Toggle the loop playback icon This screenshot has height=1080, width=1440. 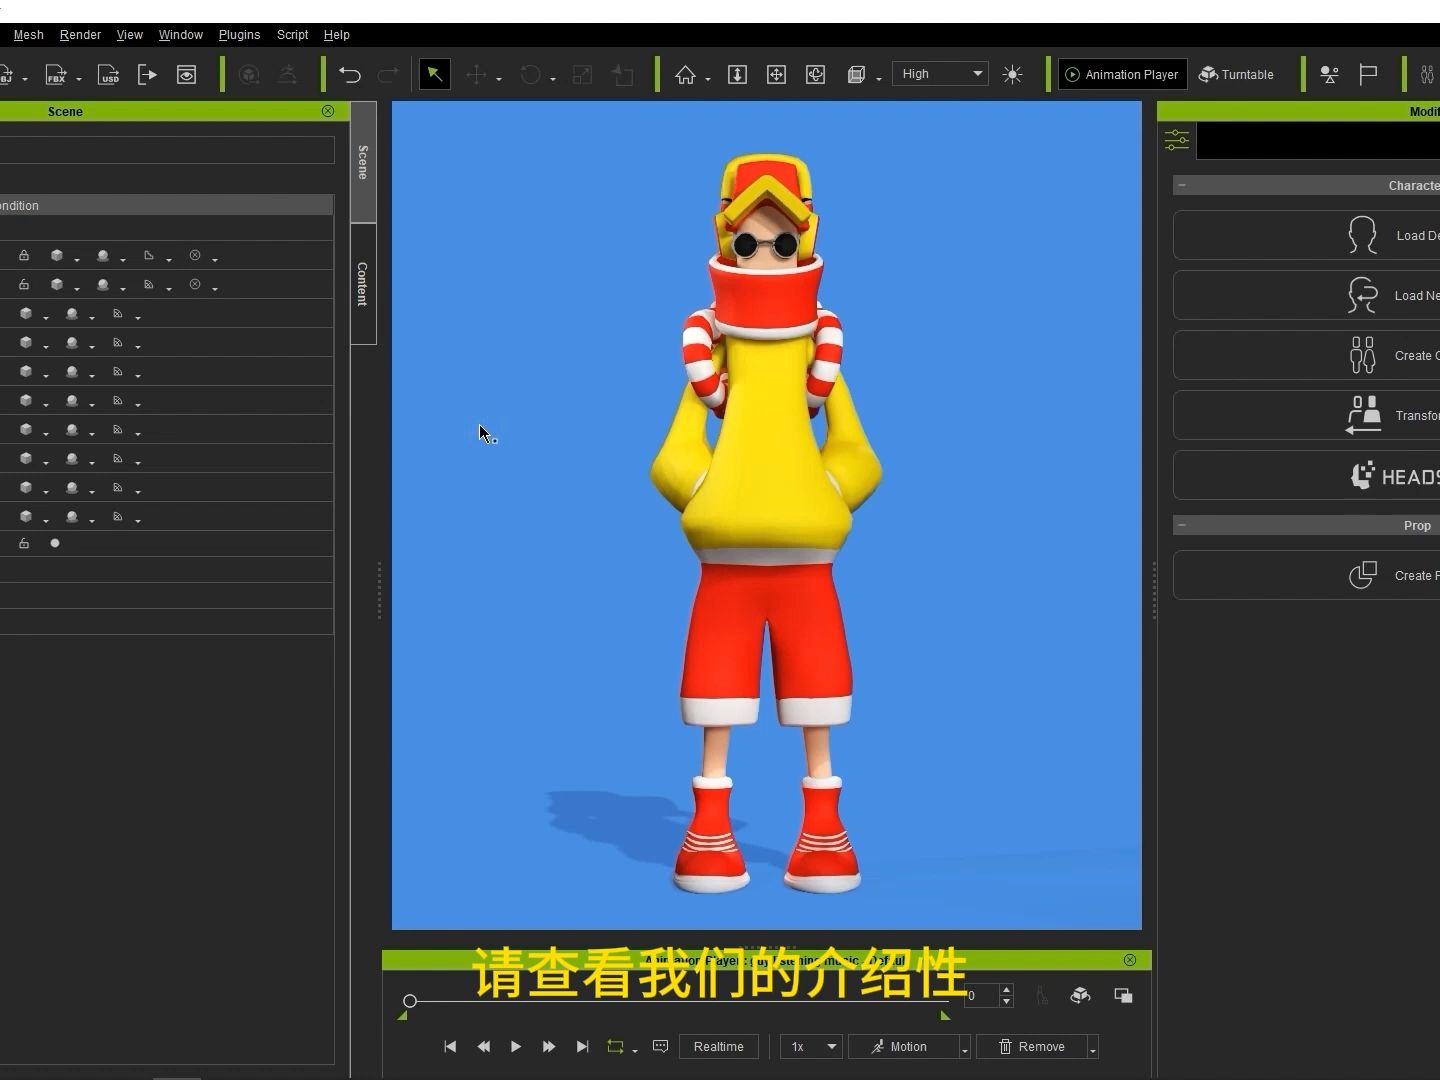(615, 1046)
